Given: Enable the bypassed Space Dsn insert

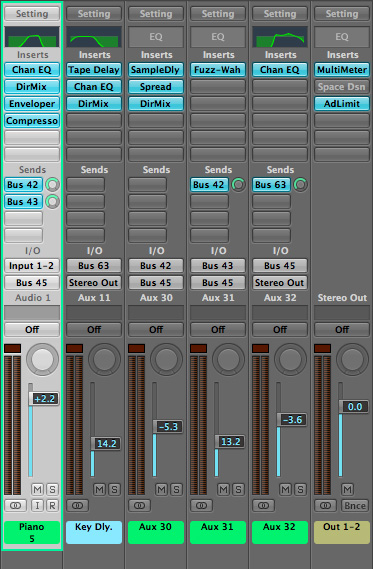Looking at the screenshot, I should (342, 87).
